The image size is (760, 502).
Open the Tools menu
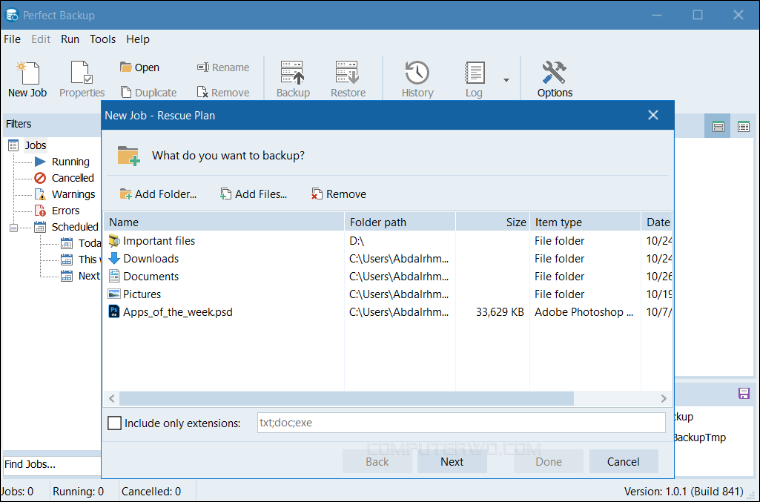(x=102, y=39)
